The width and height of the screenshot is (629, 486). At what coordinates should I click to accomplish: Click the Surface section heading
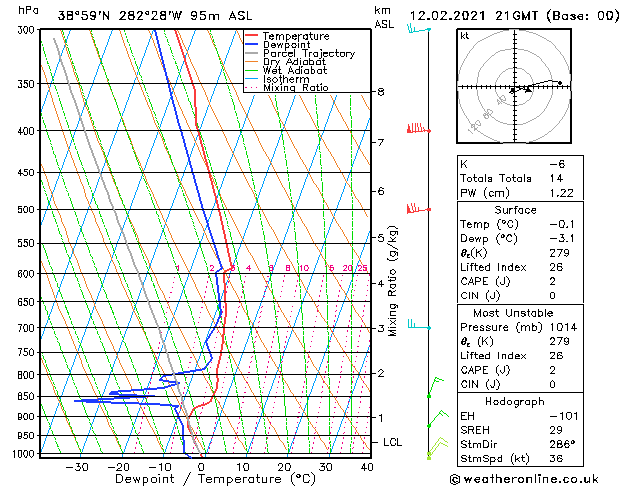(x=515, y=210)
